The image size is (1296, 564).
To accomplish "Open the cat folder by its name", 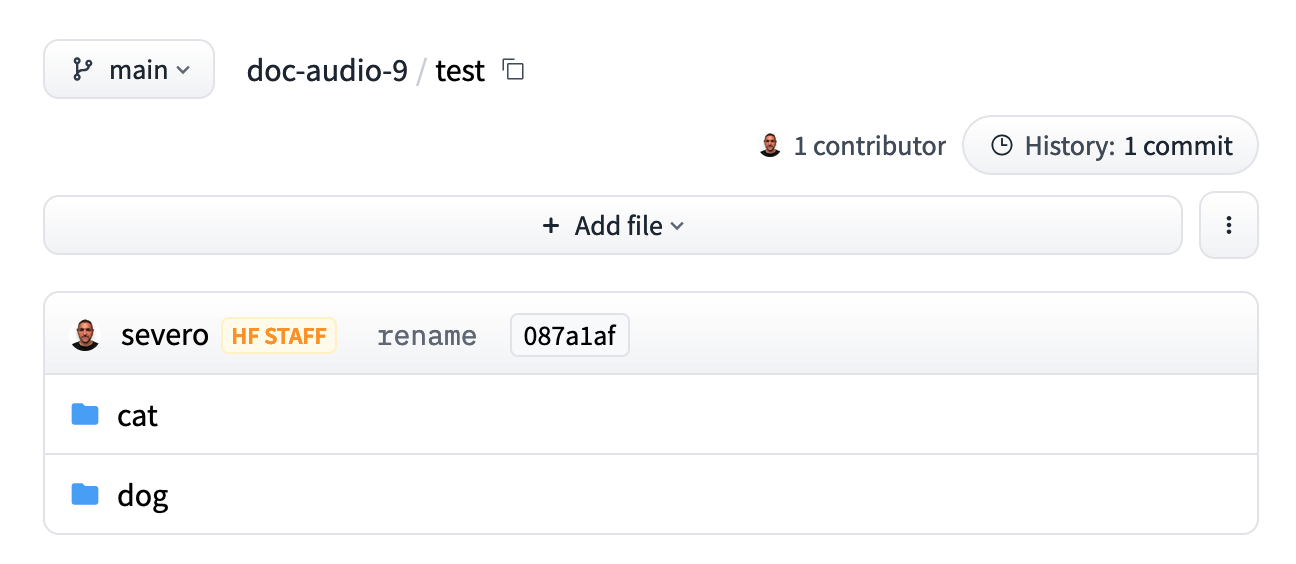I will 138,415.
